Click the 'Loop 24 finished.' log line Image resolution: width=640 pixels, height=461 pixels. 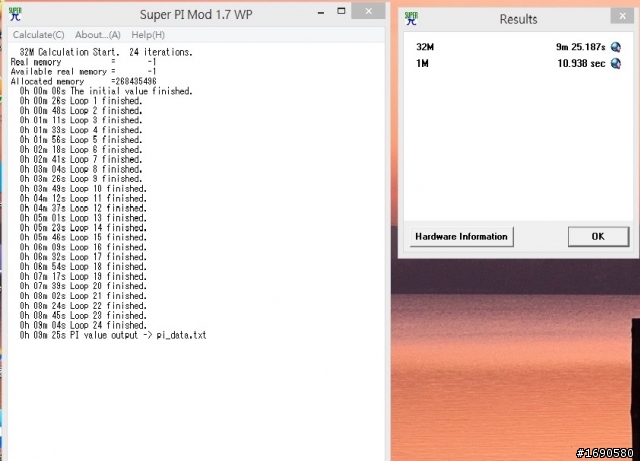pyautogui.click(x=83, y=325)
